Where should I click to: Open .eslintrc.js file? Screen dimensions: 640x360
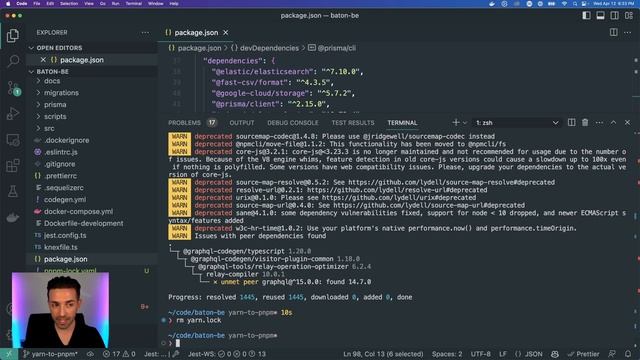click(x=61, y=152)
